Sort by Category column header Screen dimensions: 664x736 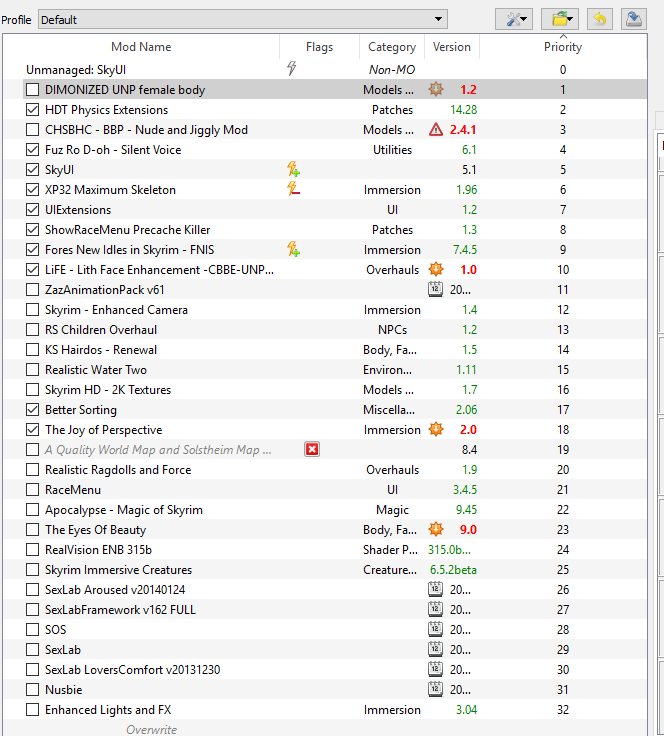[x=392, y=46]
